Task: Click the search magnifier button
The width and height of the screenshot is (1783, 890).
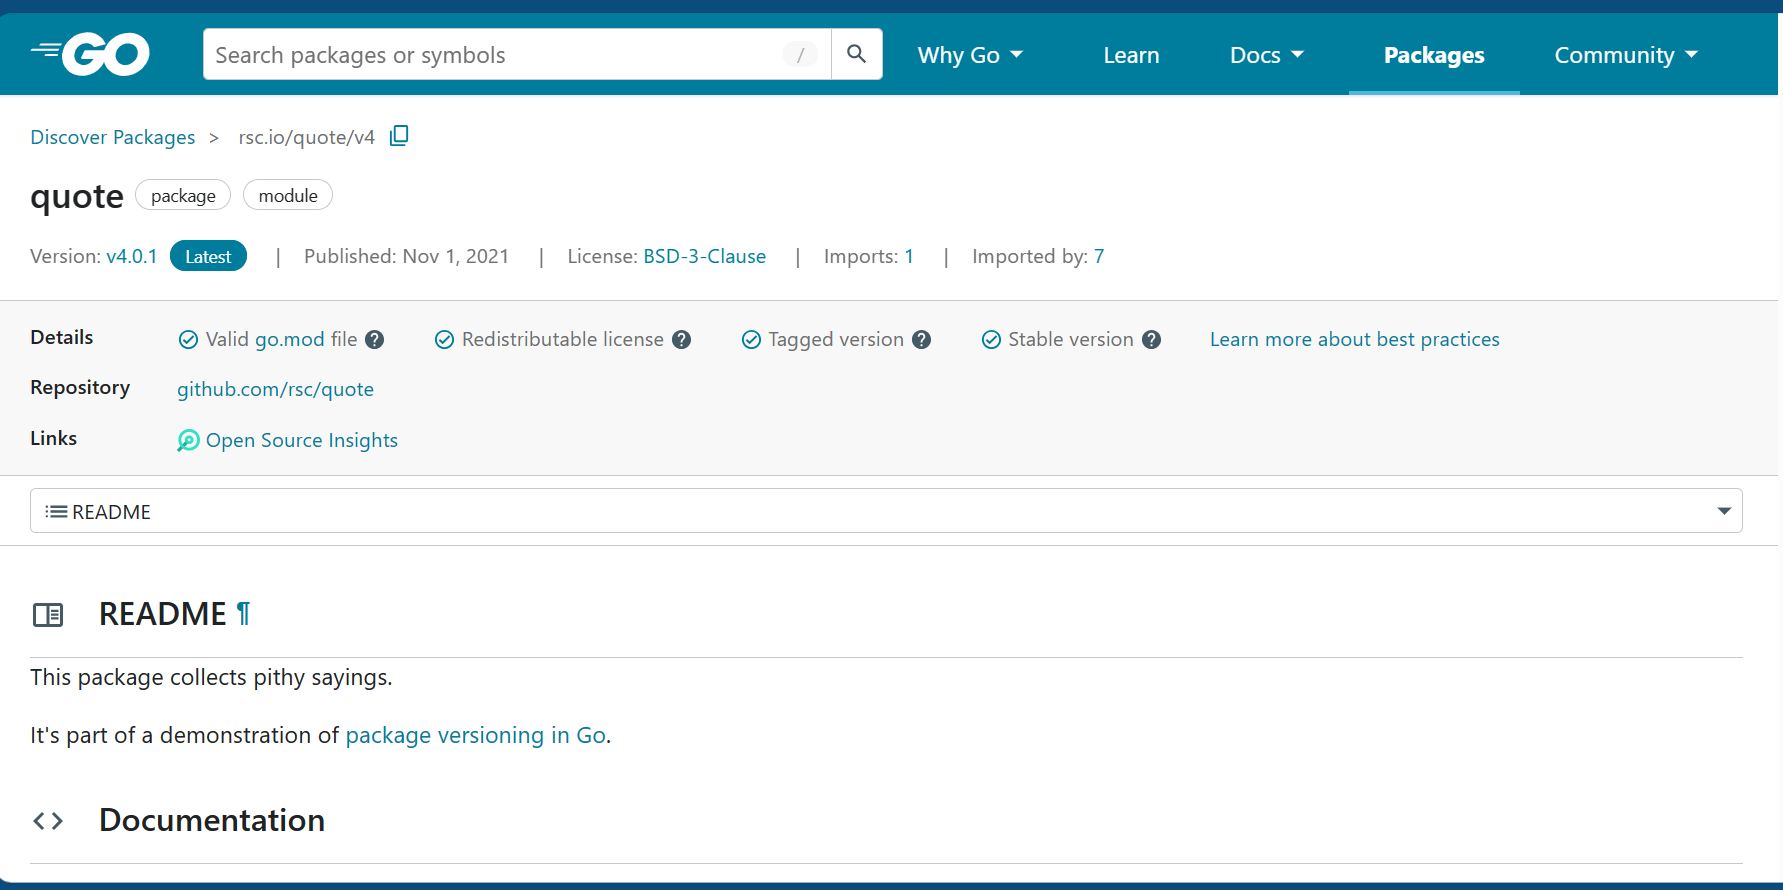Action: pos(856,54)
